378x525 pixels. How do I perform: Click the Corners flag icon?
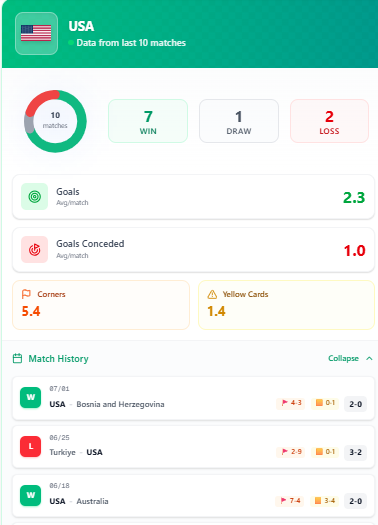click(x=26, y=294)
